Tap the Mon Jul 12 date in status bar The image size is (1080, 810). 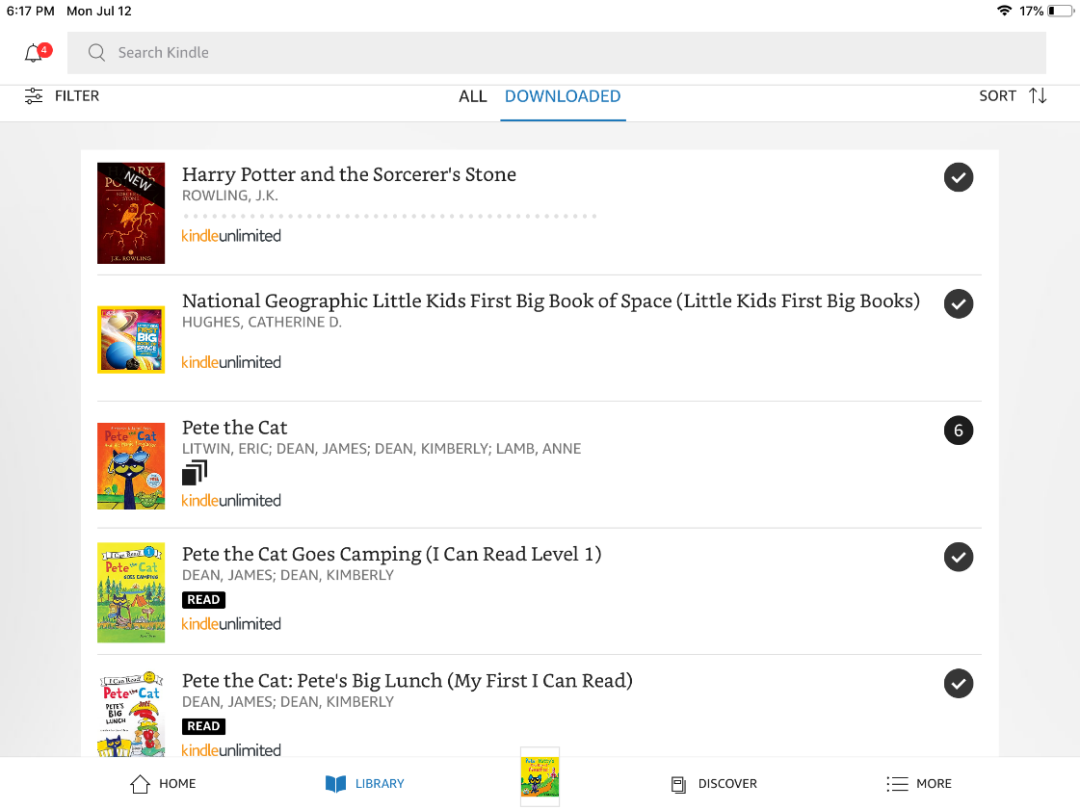[98, 11]
